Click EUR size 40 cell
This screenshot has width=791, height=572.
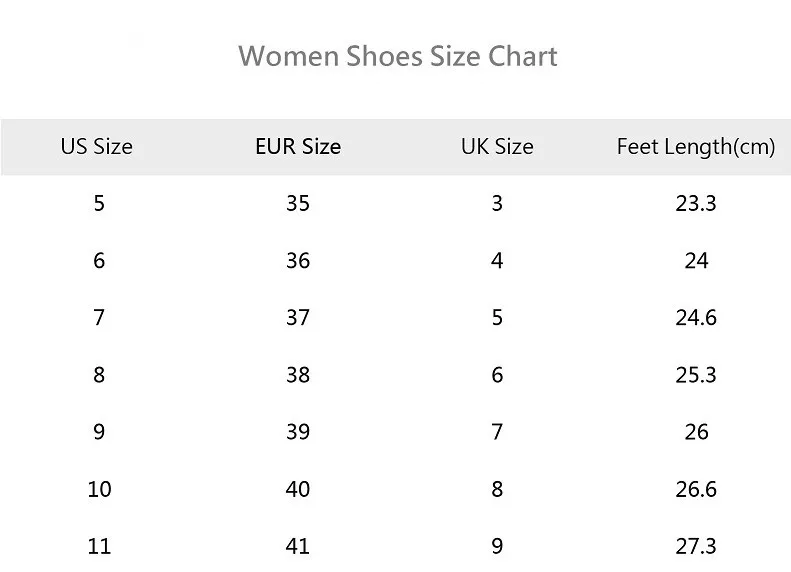click(298, 489)
